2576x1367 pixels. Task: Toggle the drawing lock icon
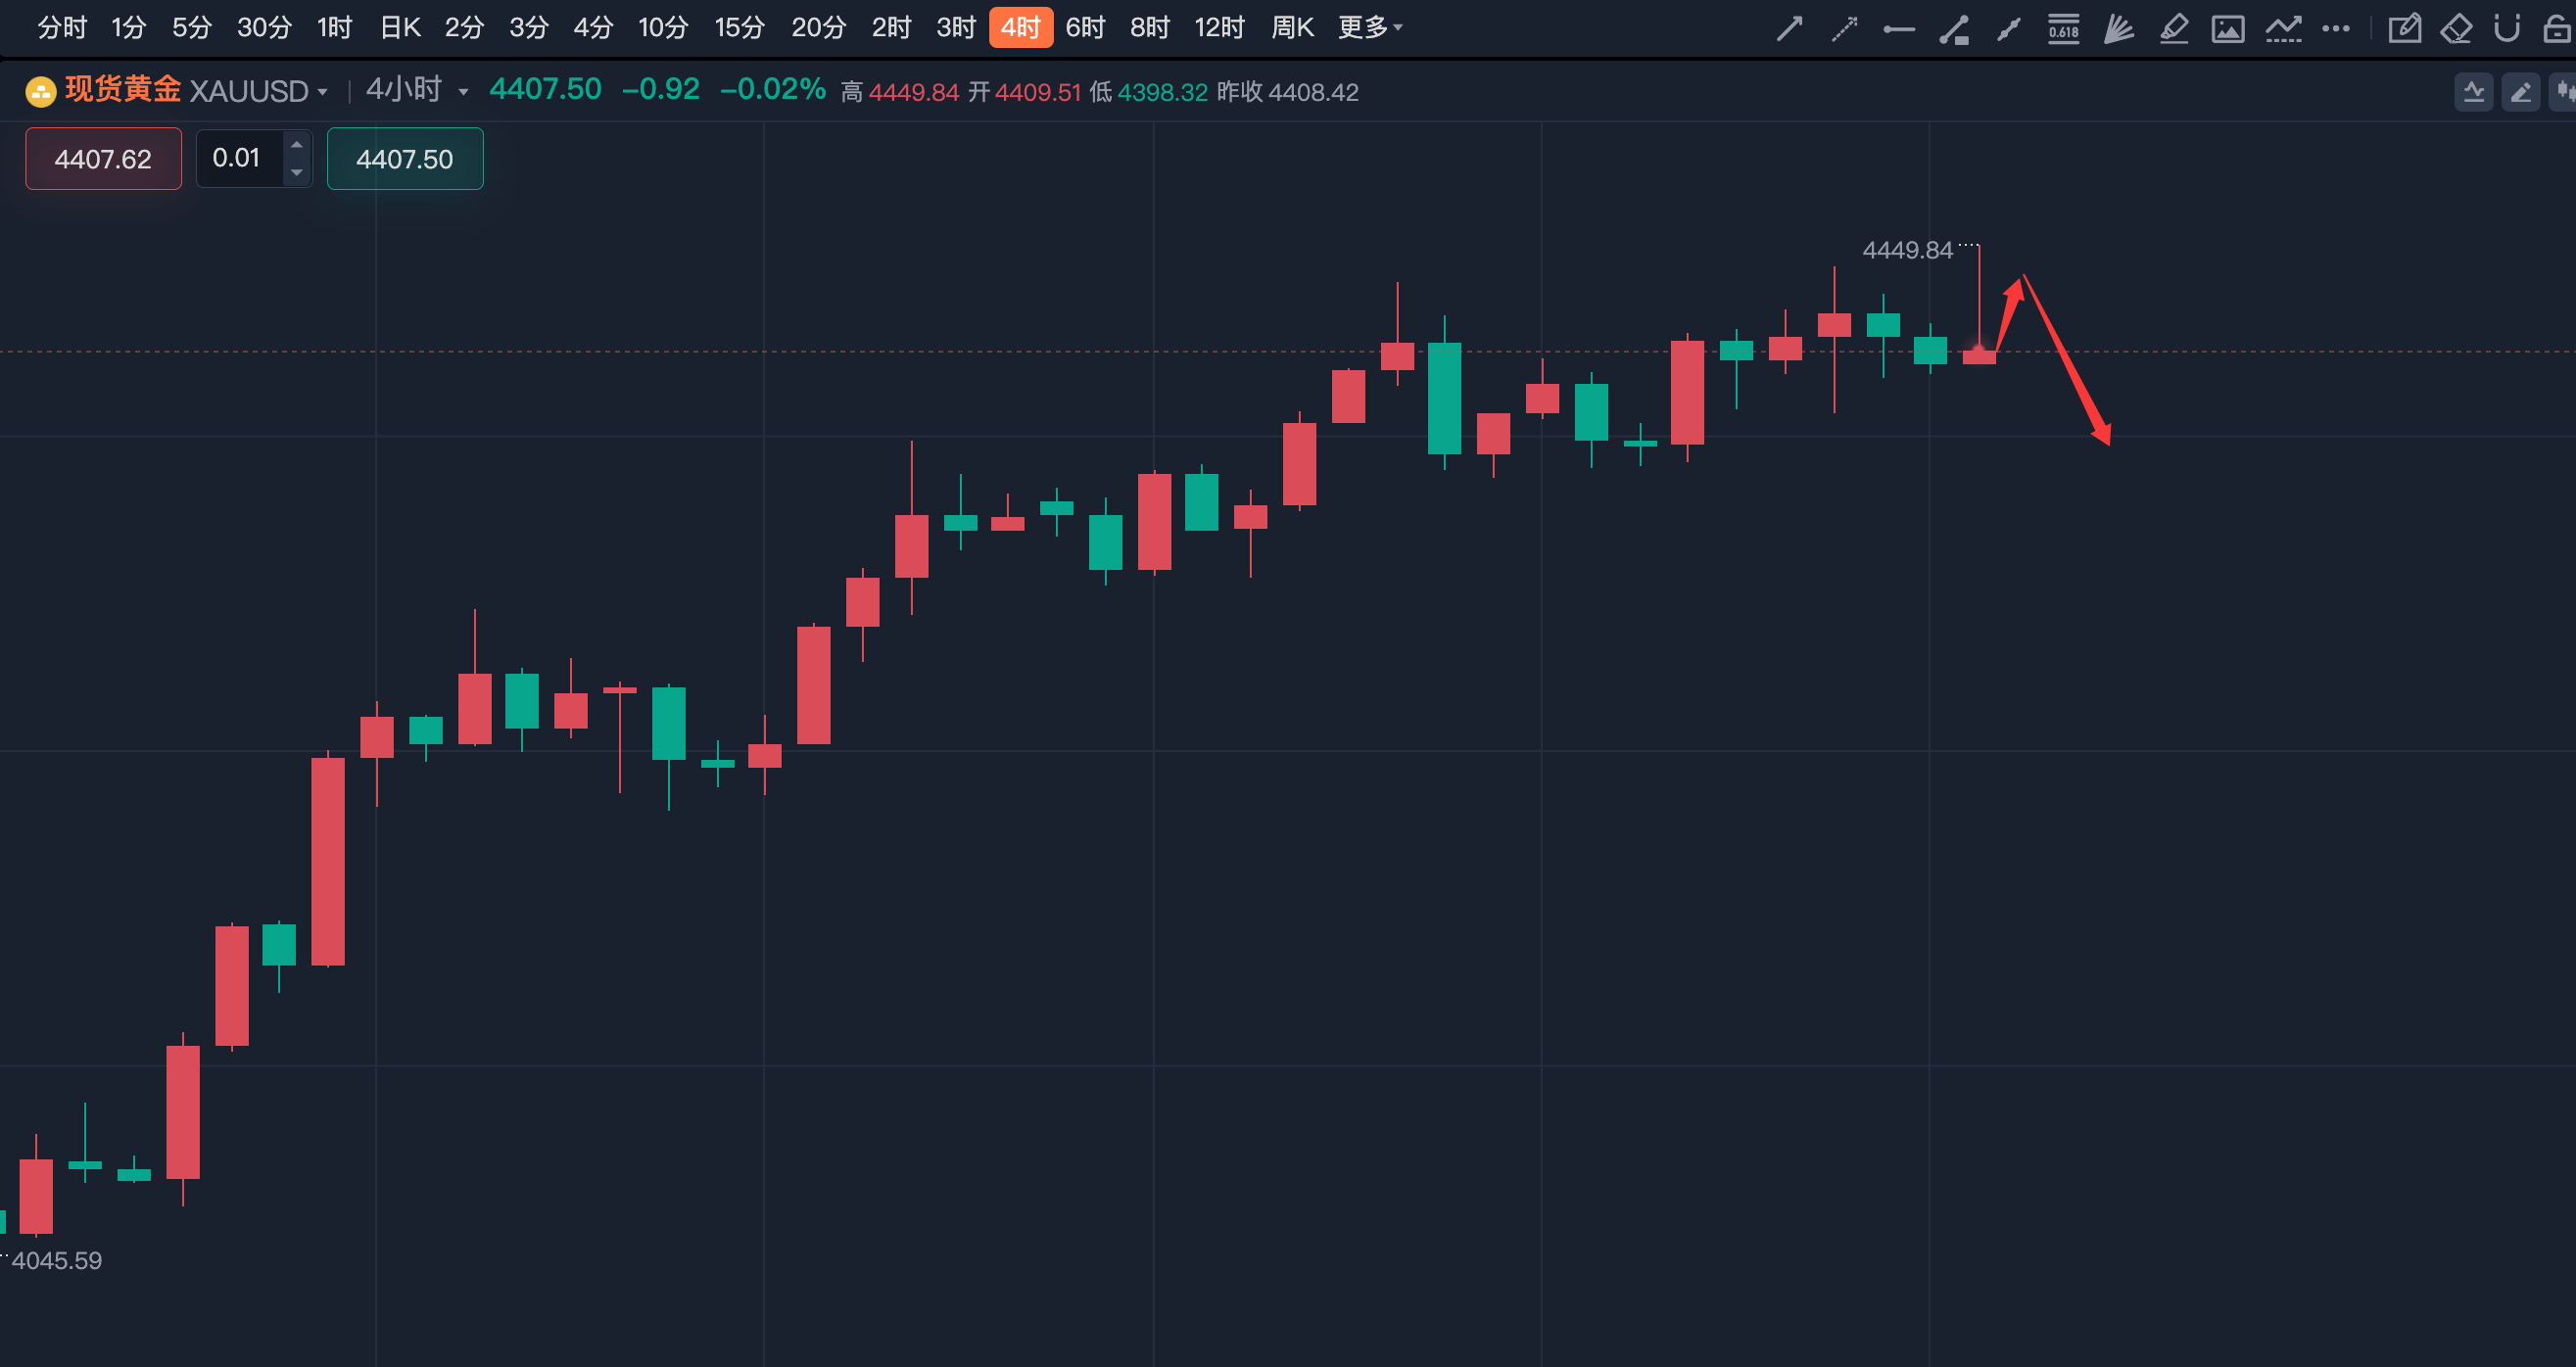pyautogui.click(x=2557, y=28)
